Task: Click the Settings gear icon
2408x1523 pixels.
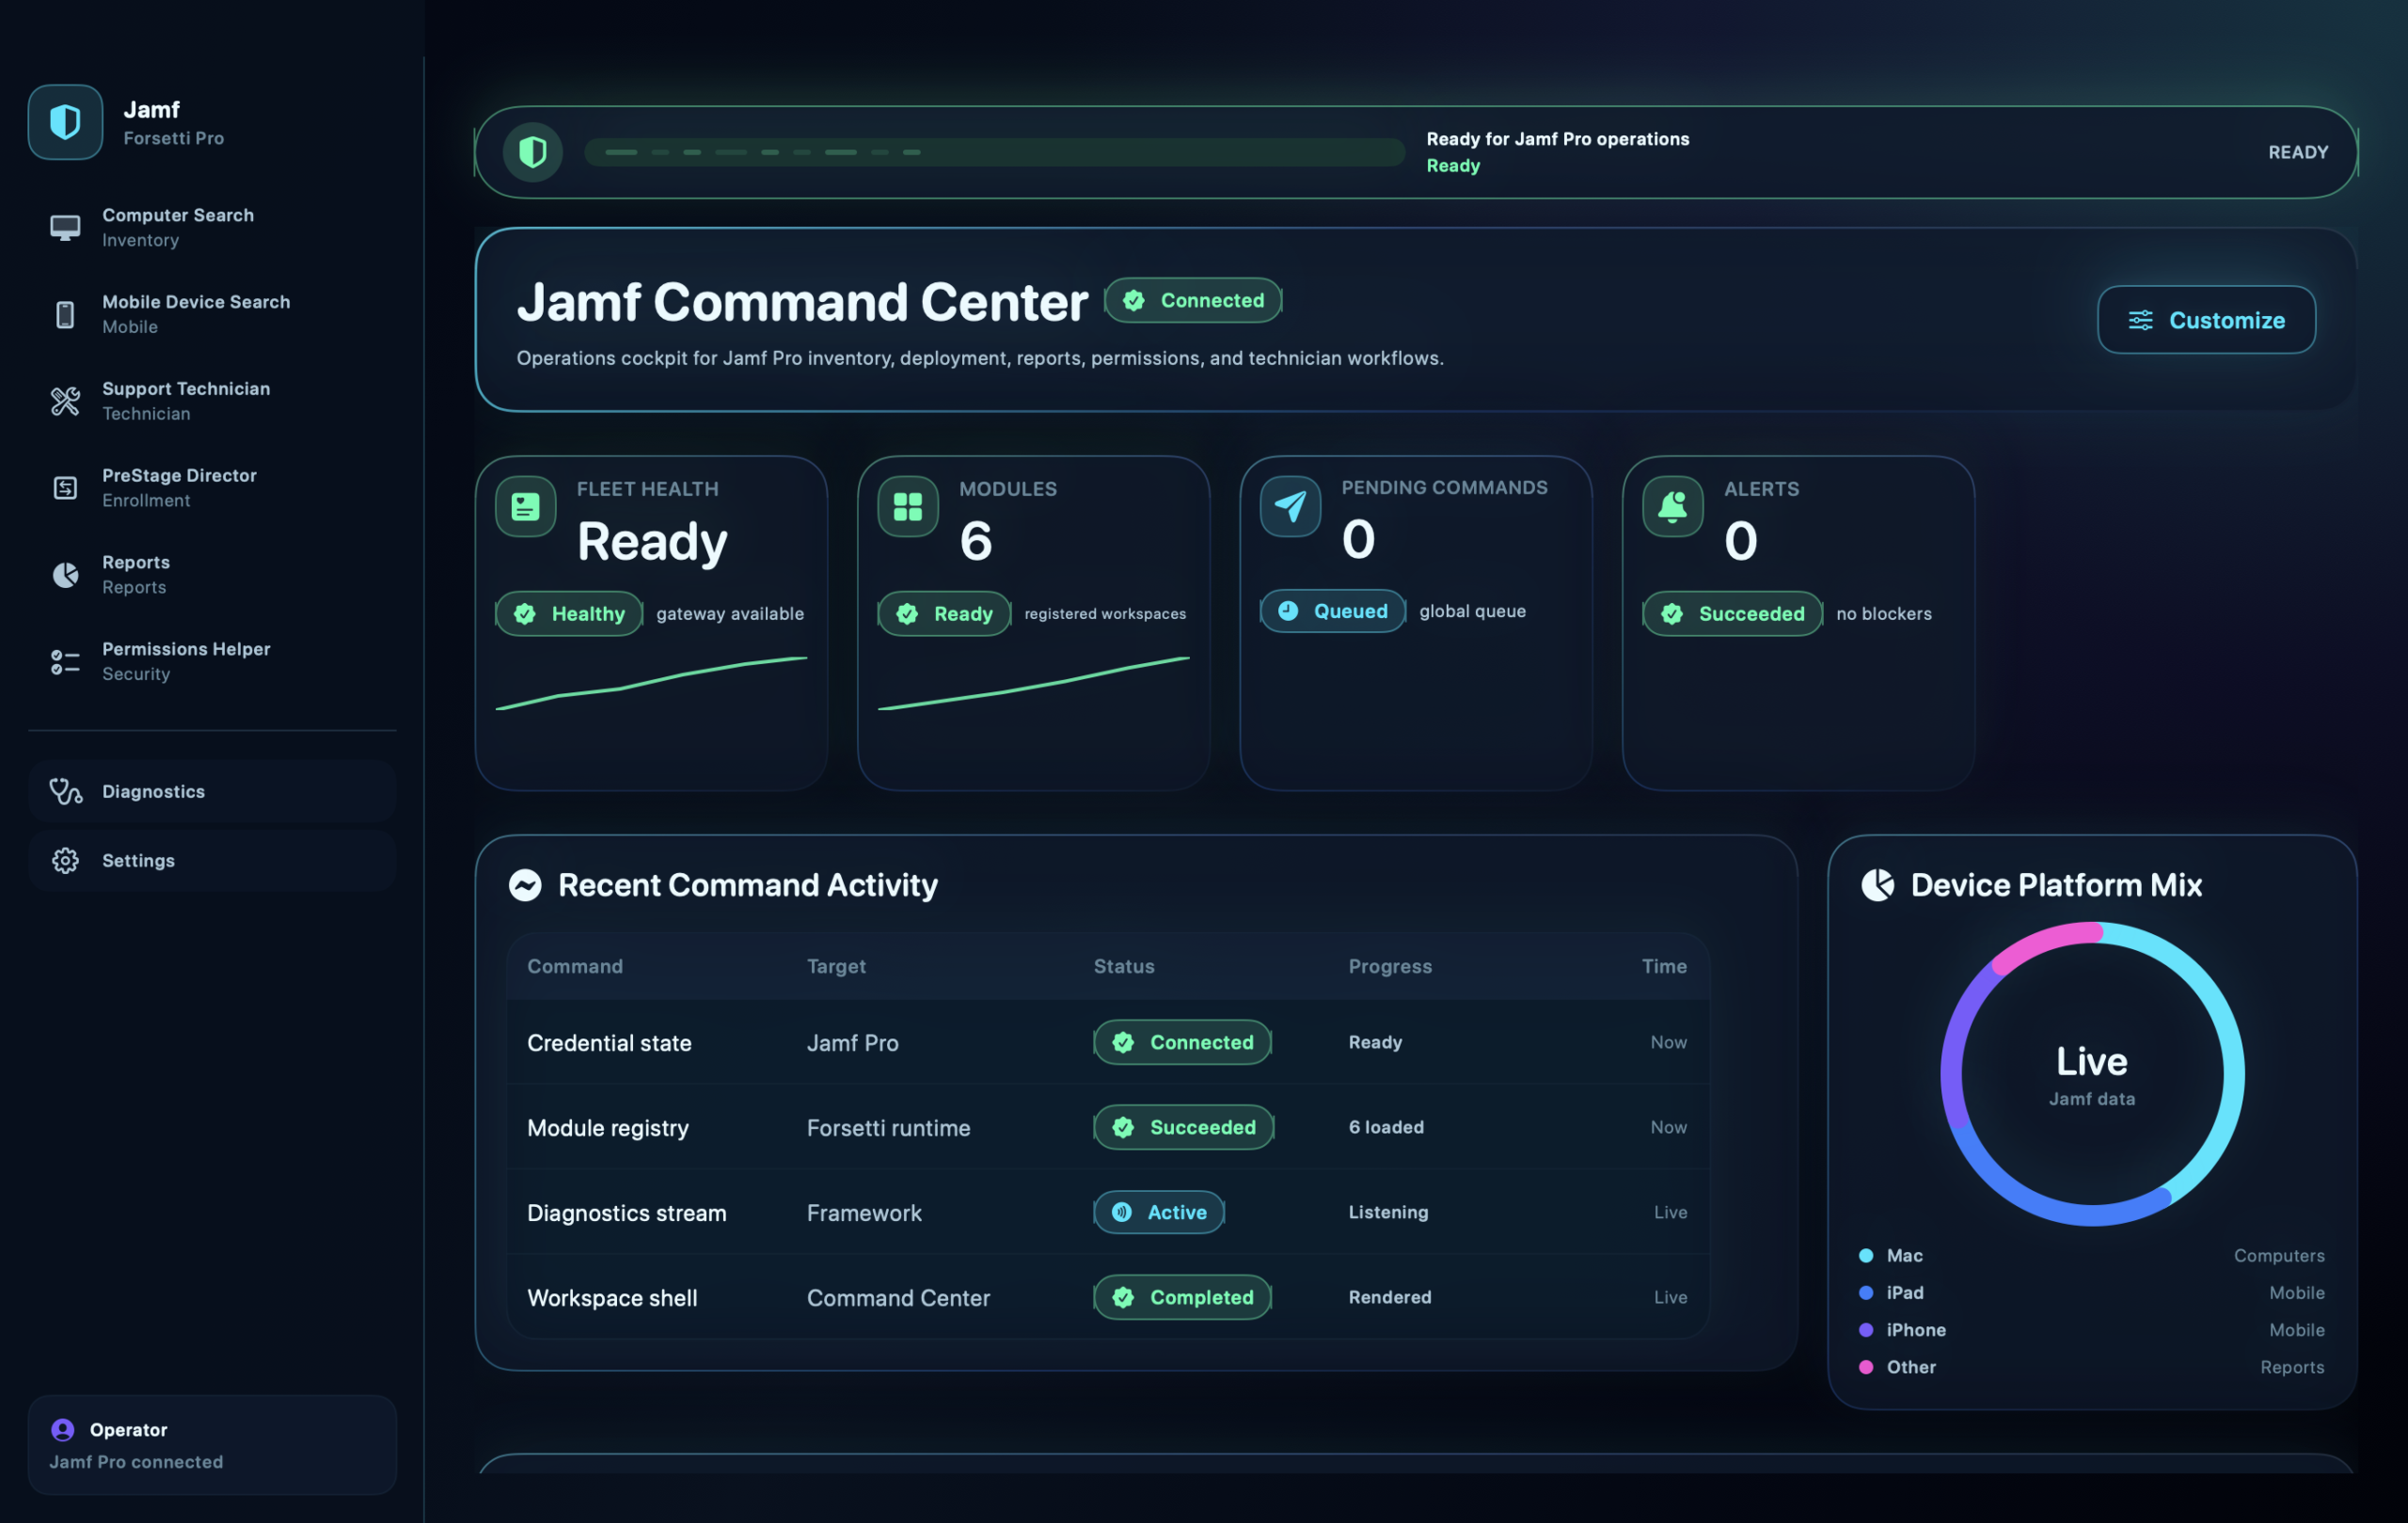Action: pyautogui.click(x=65, y=860)
